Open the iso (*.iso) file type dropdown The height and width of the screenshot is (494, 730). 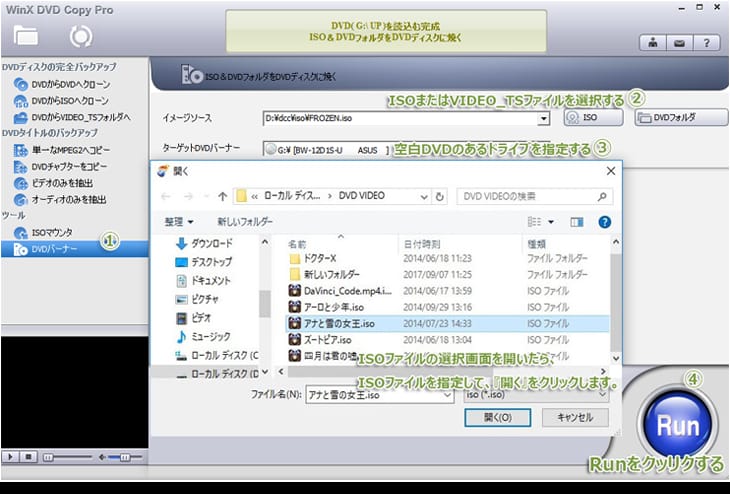pyautogui.click(x=535, y=395)
